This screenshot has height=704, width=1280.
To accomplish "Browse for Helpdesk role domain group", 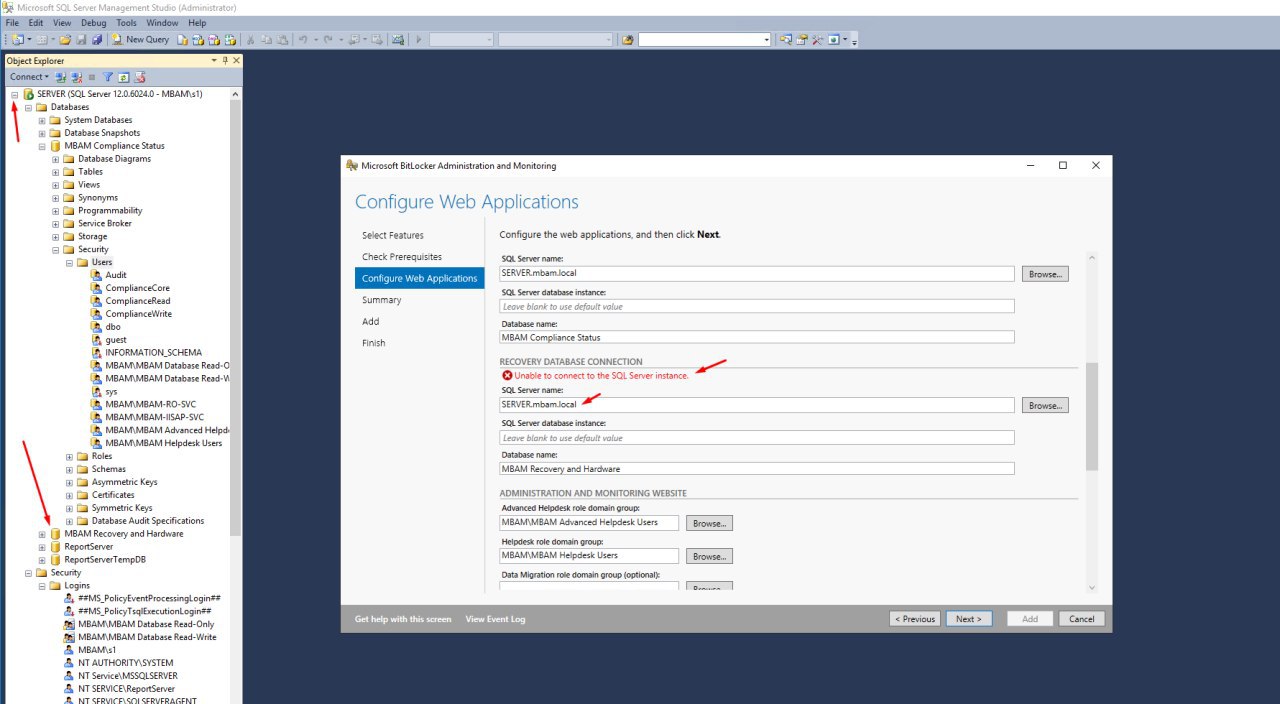I will (x=709, y=556).
